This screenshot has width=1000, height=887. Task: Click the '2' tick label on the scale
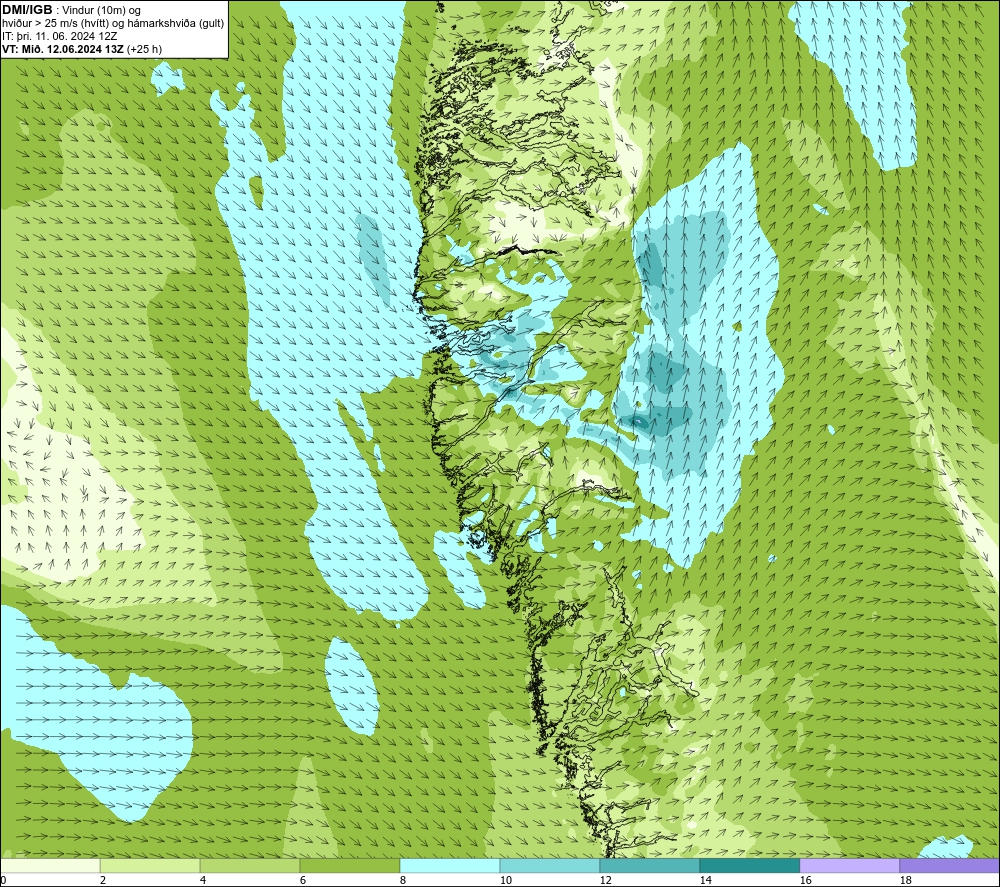pyautogui.click(x=103, y=881)
